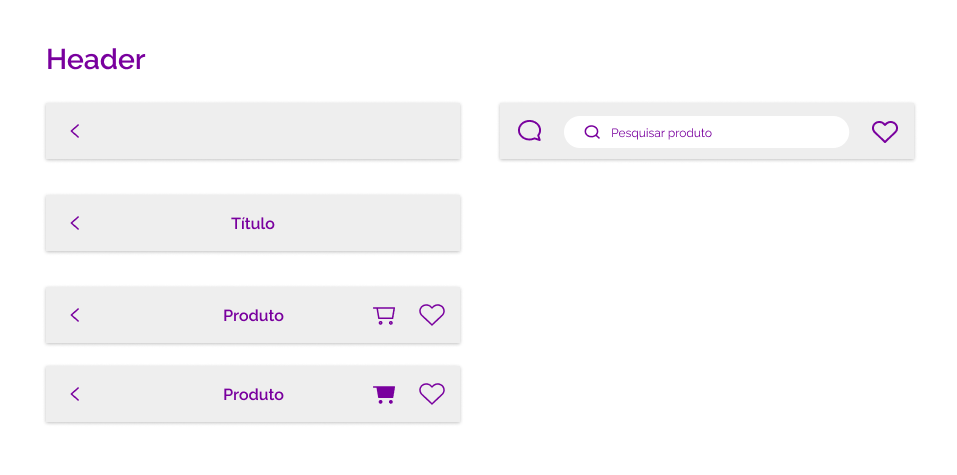Open the chat bubble icon
The width and height of the screenshot is (957, 475).
(529, 131)
